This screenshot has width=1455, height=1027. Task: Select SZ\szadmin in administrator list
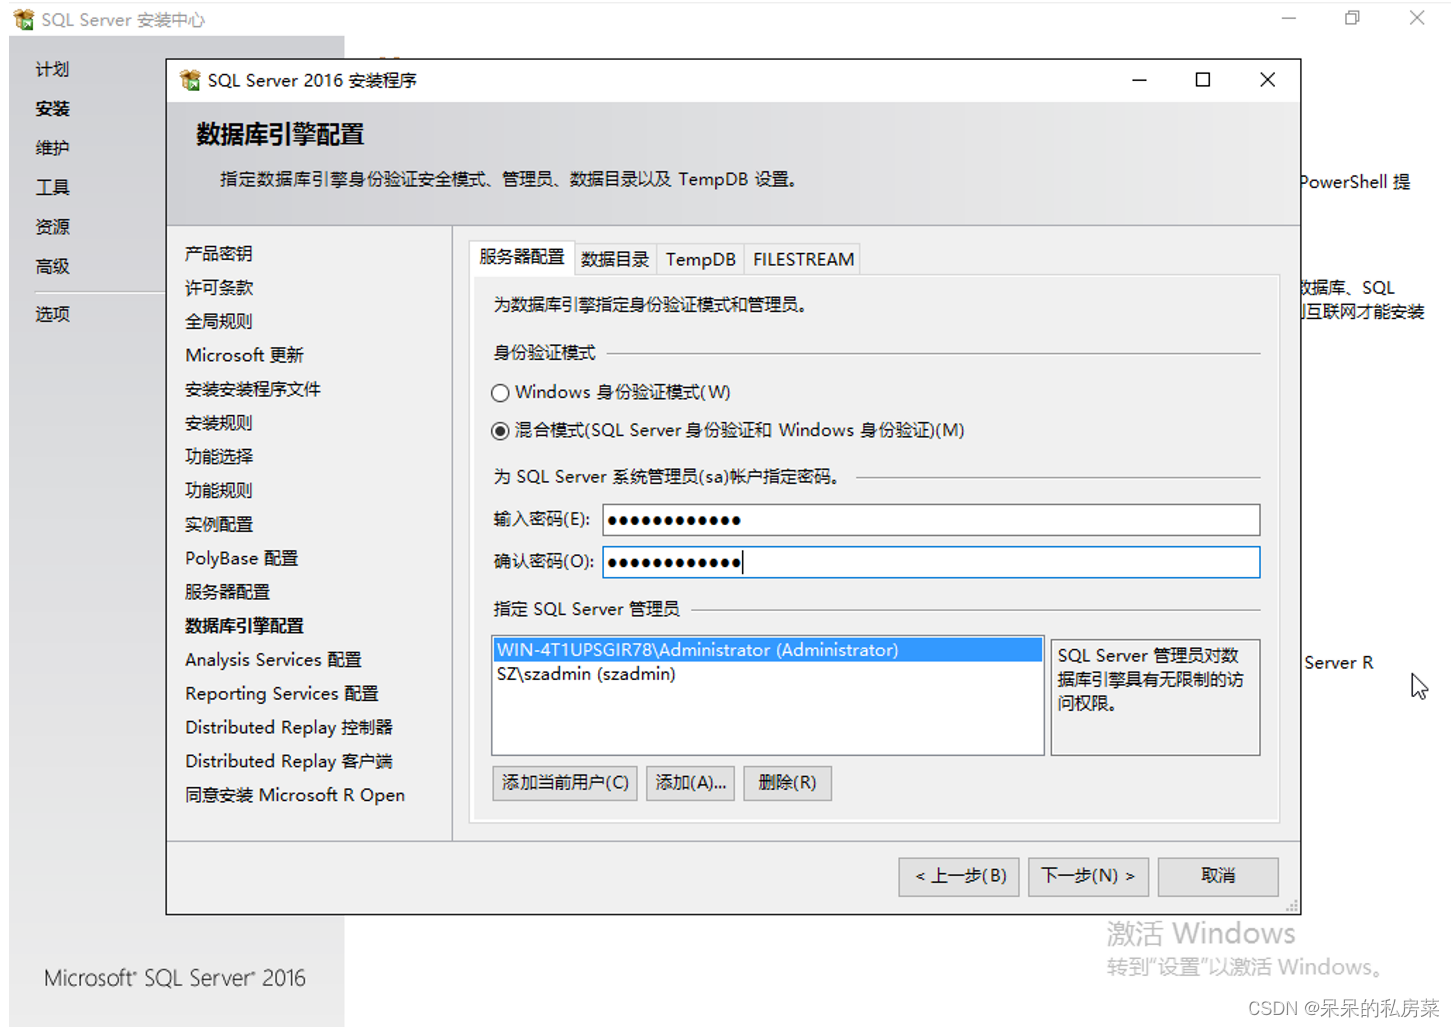[767, 674]
